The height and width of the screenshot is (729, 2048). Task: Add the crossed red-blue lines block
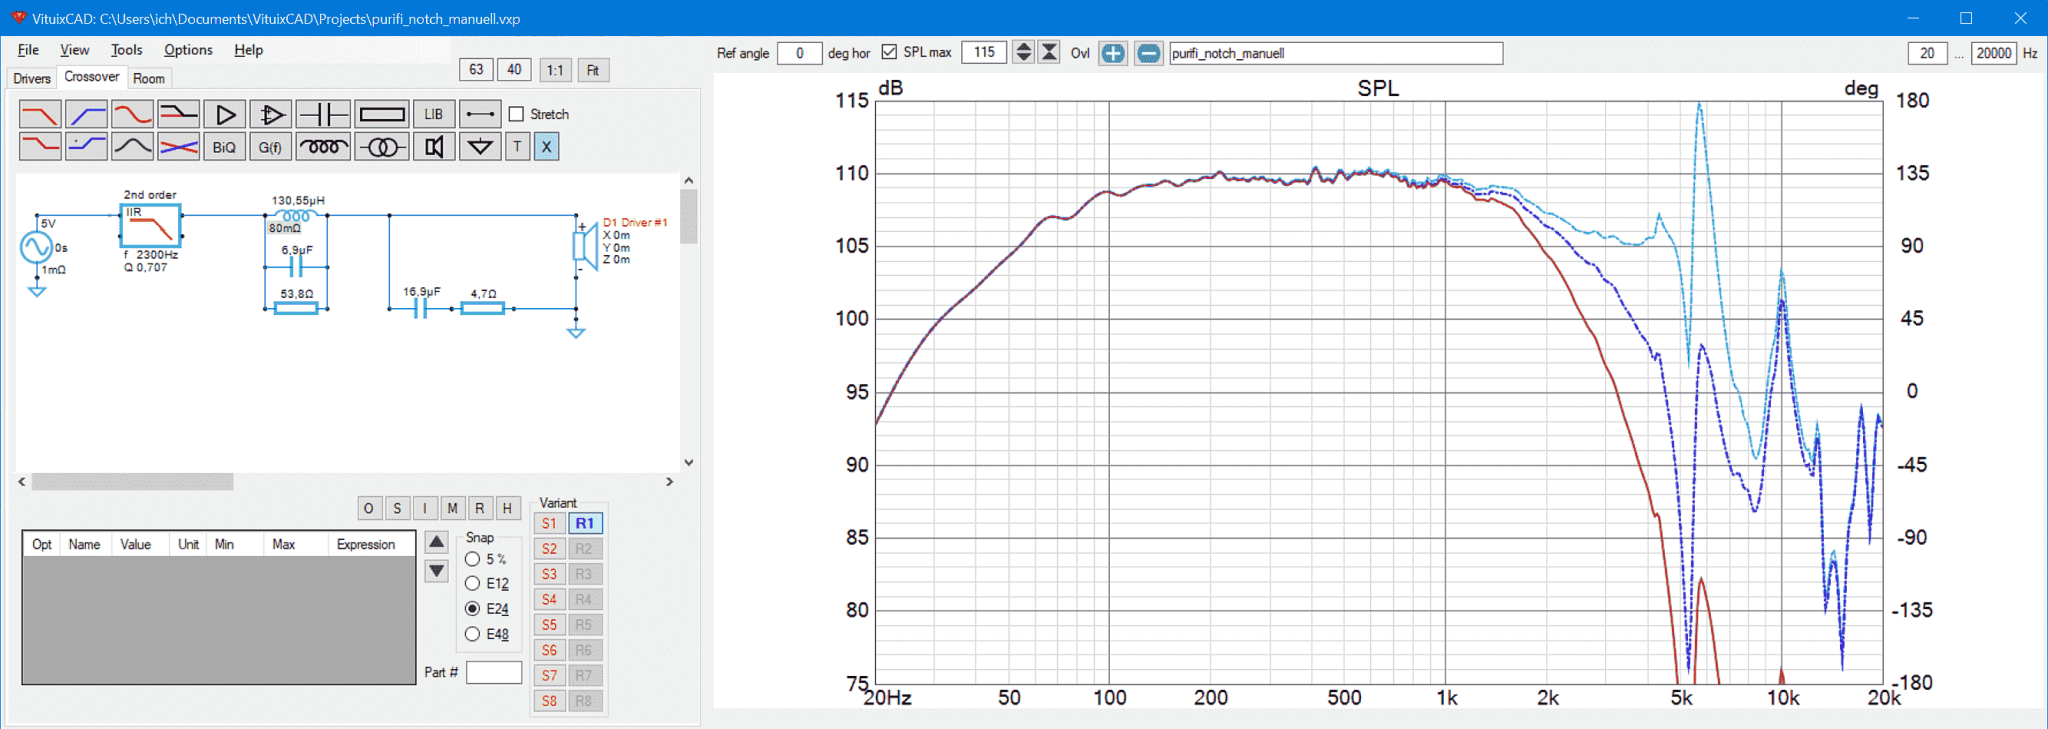coord(178,147)
